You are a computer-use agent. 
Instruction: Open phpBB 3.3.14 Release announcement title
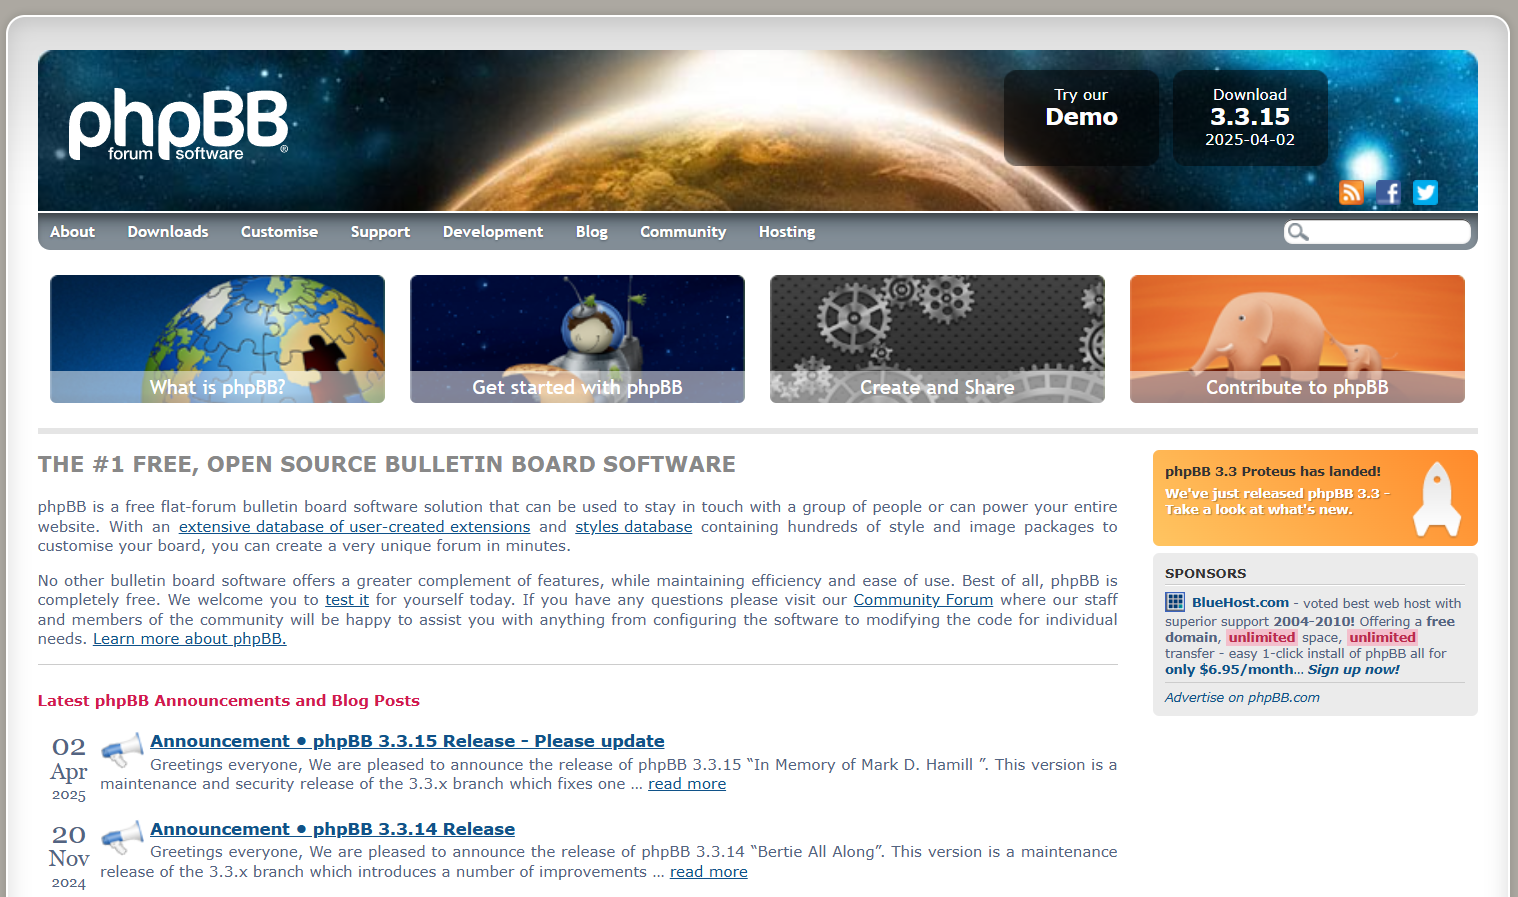tap(332, 829)
